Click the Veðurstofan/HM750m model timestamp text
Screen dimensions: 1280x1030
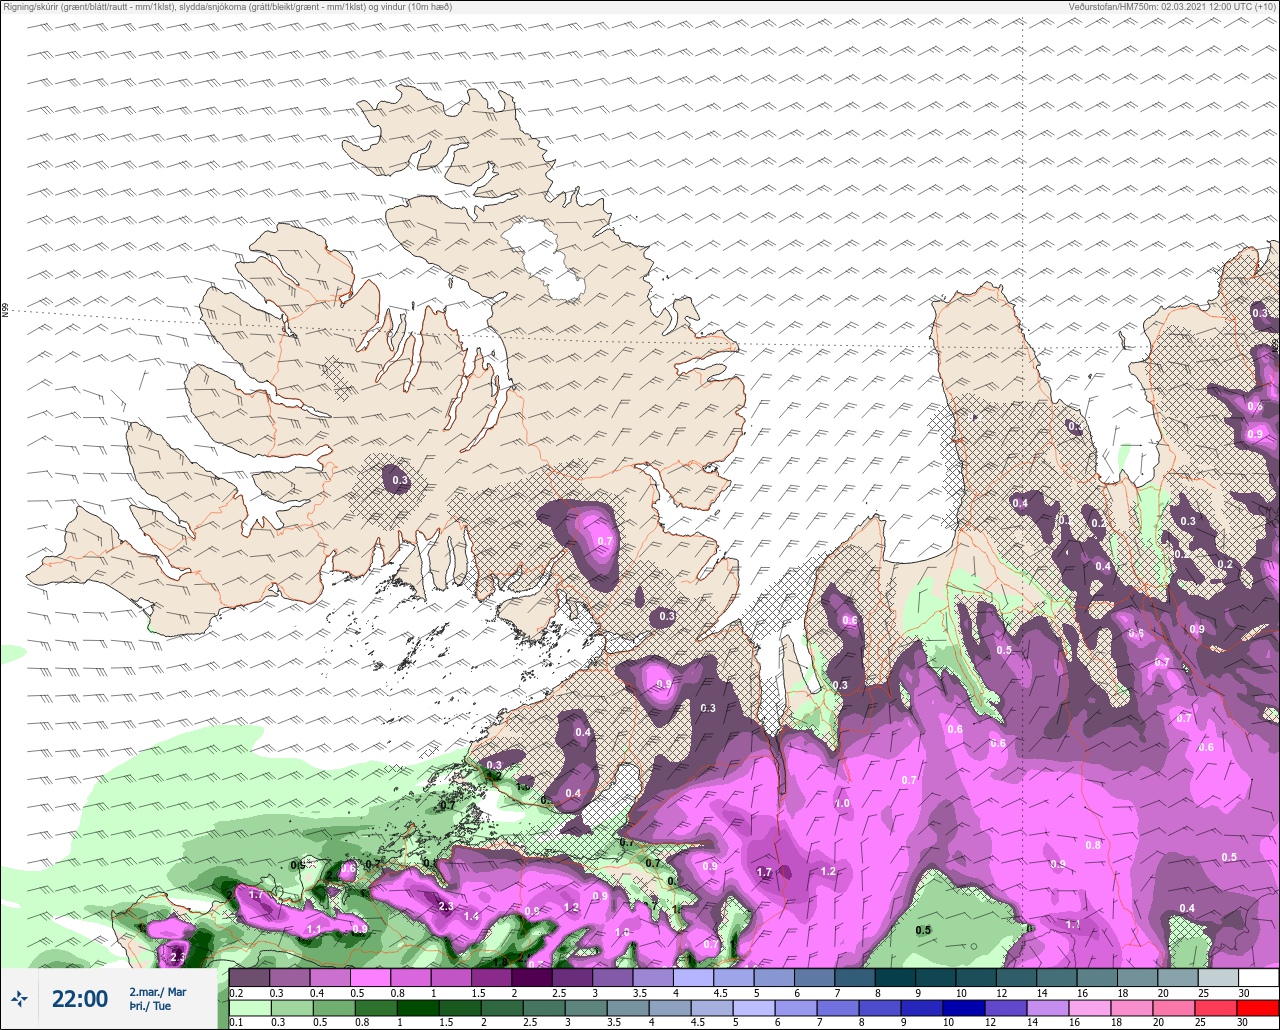(1172, 7)
